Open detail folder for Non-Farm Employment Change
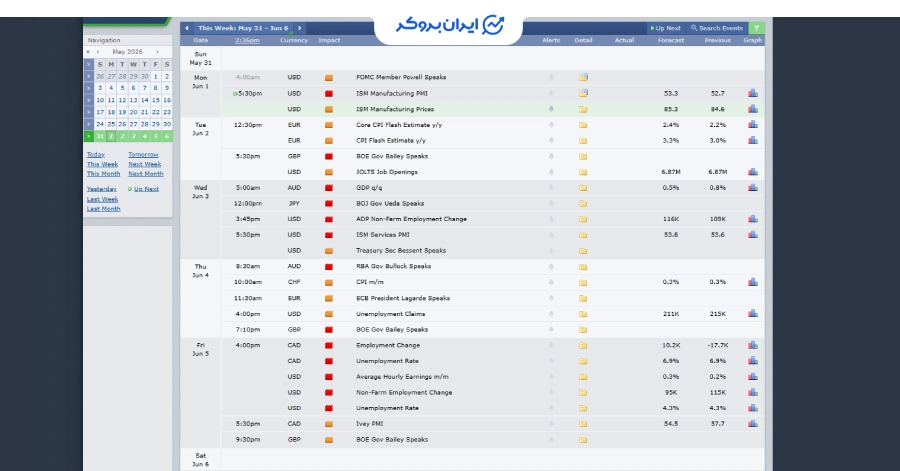Screen dimensions: 900x471 583,392
